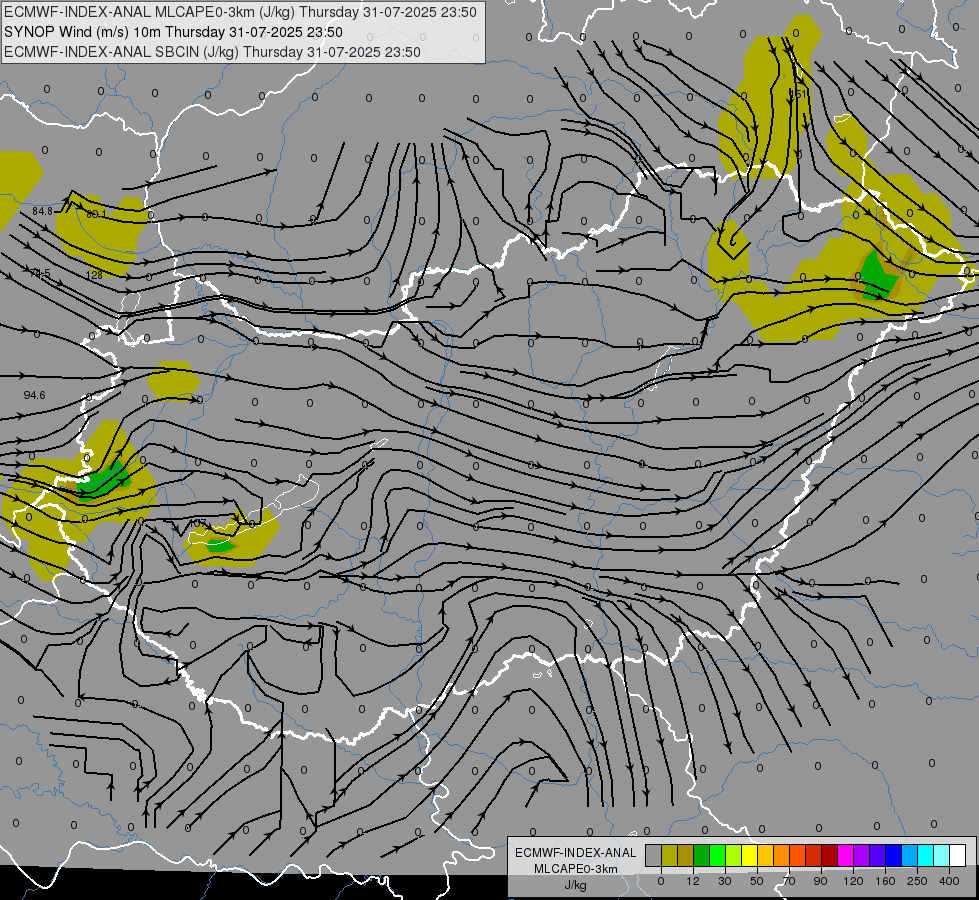Select the dark gold legend swatch
This screenshot has height=900, width=979.
coord(686,855)
